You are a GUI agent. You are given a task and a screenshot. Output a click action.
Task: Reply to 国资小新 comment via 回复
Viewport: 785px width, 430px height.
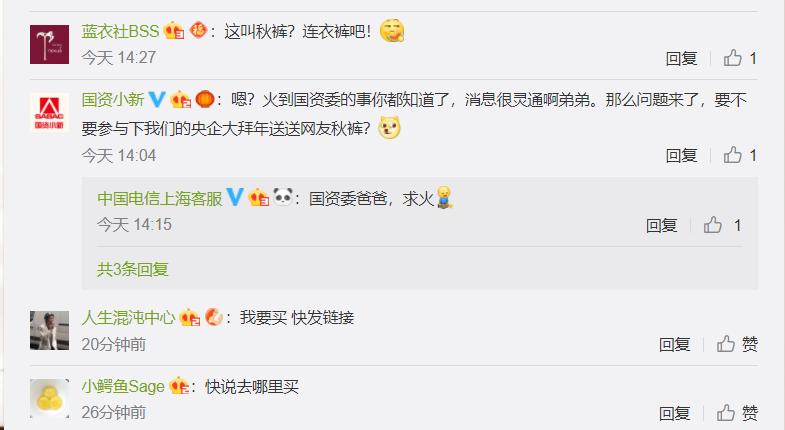[681, 156]
